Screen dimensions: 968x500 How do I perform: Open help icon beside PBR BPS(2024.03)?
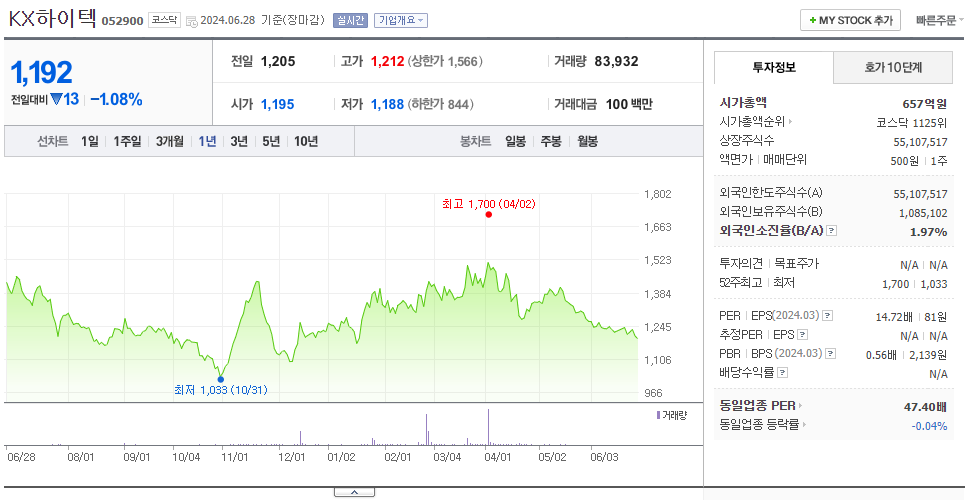(831, 354)
